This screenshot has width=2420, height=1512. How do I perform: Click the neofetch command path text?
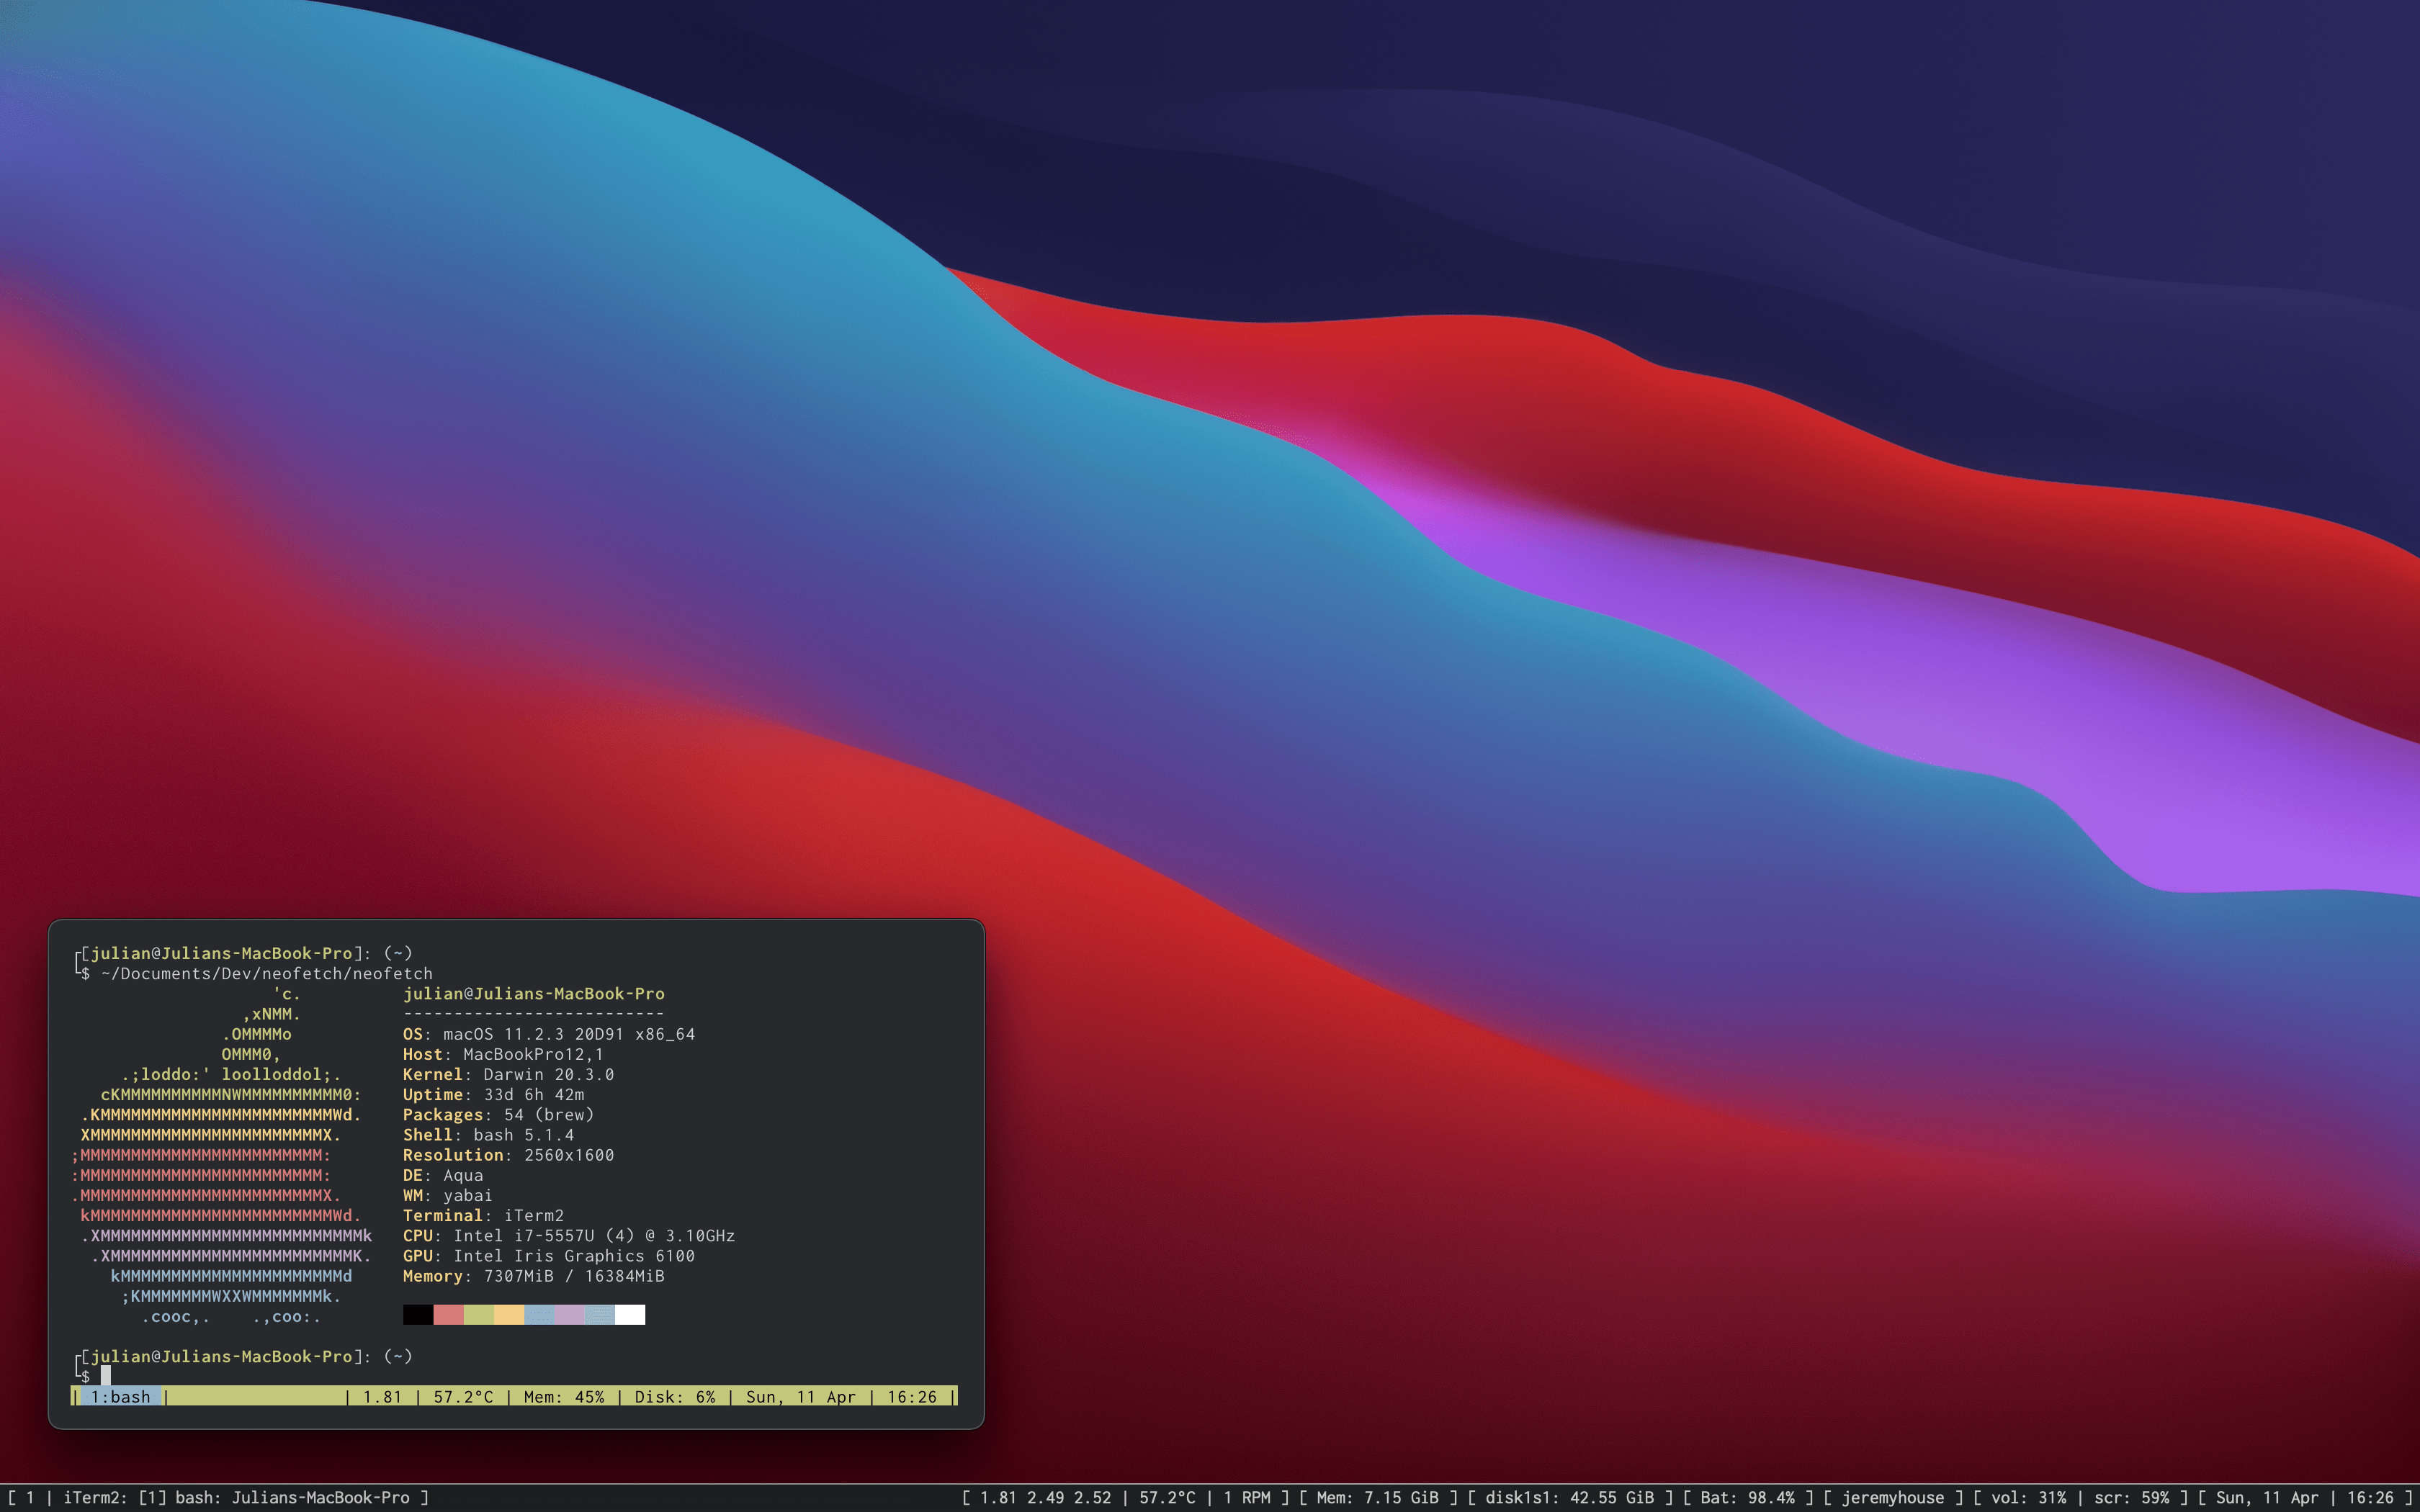(267, 973)
